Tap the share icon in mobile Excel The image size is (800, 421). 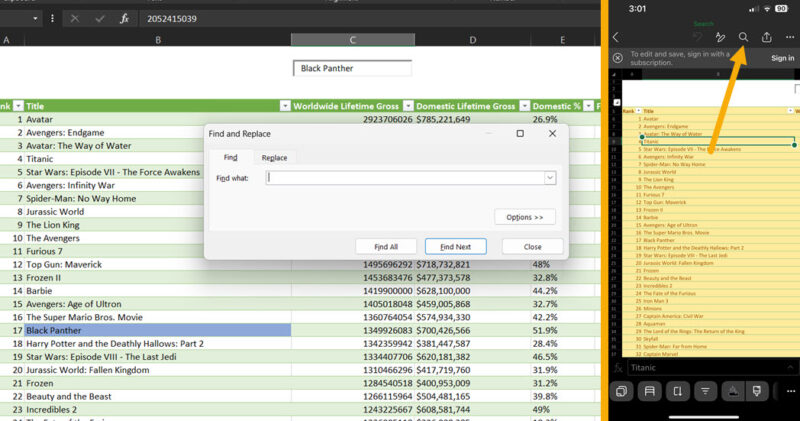(x=766, y=37)
